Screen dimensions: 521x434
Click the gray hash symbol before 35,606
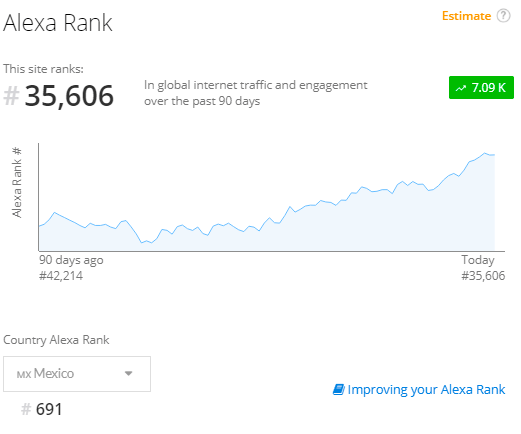(11, 96)
